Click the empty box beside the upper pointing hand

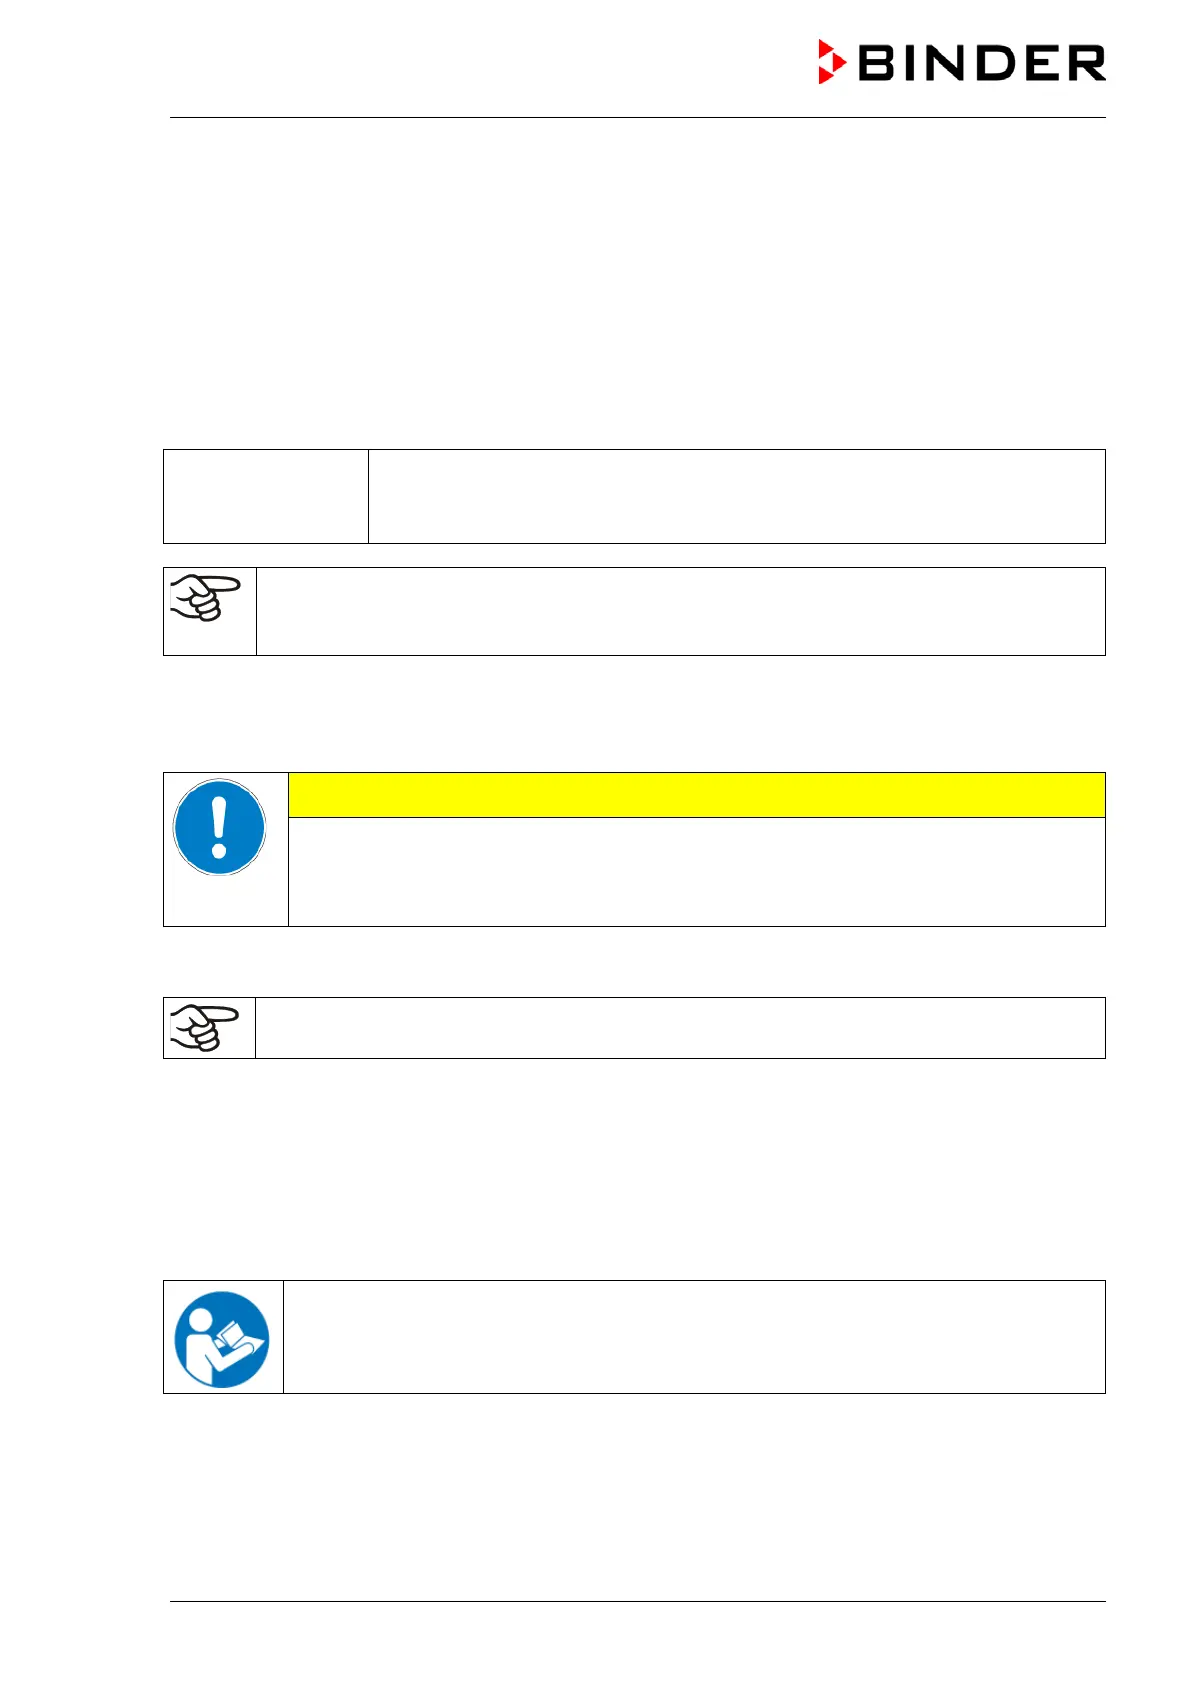coord(680,611)
